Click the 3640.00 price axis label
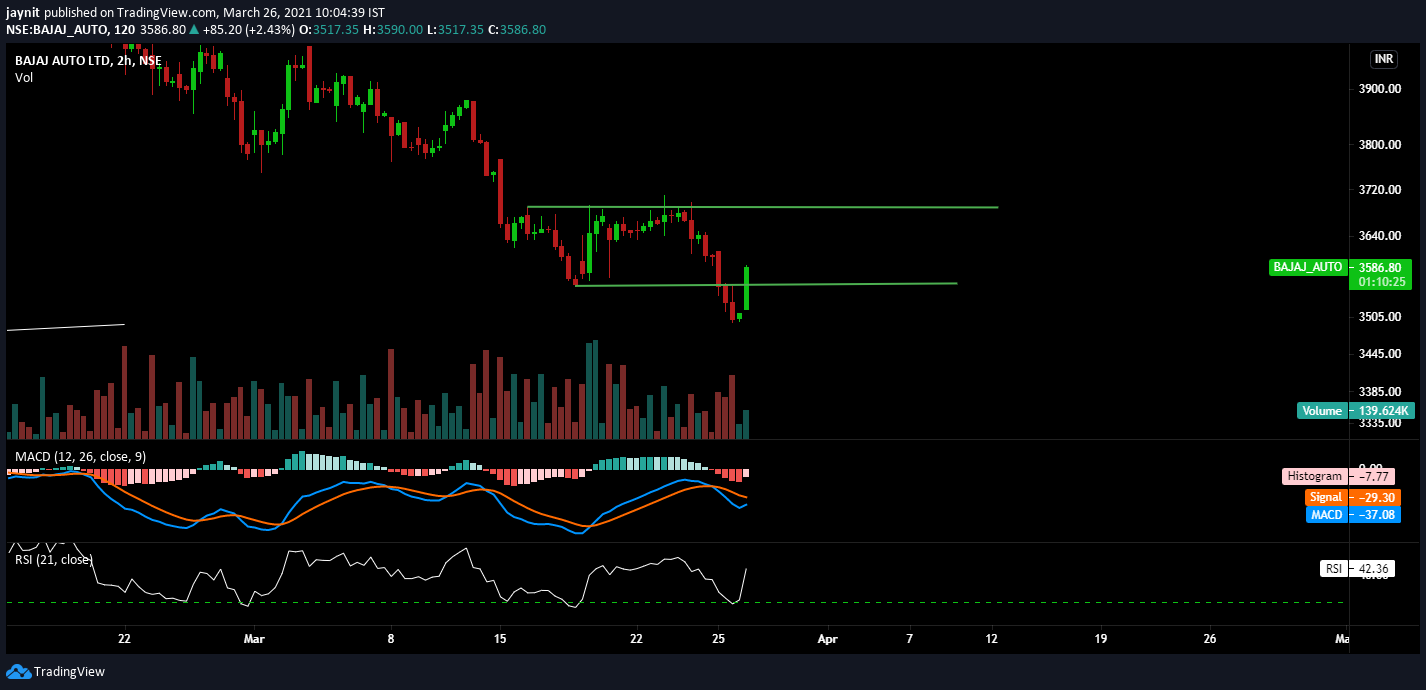Screen dimensions: 1426x690 [x=1381, y=236]
